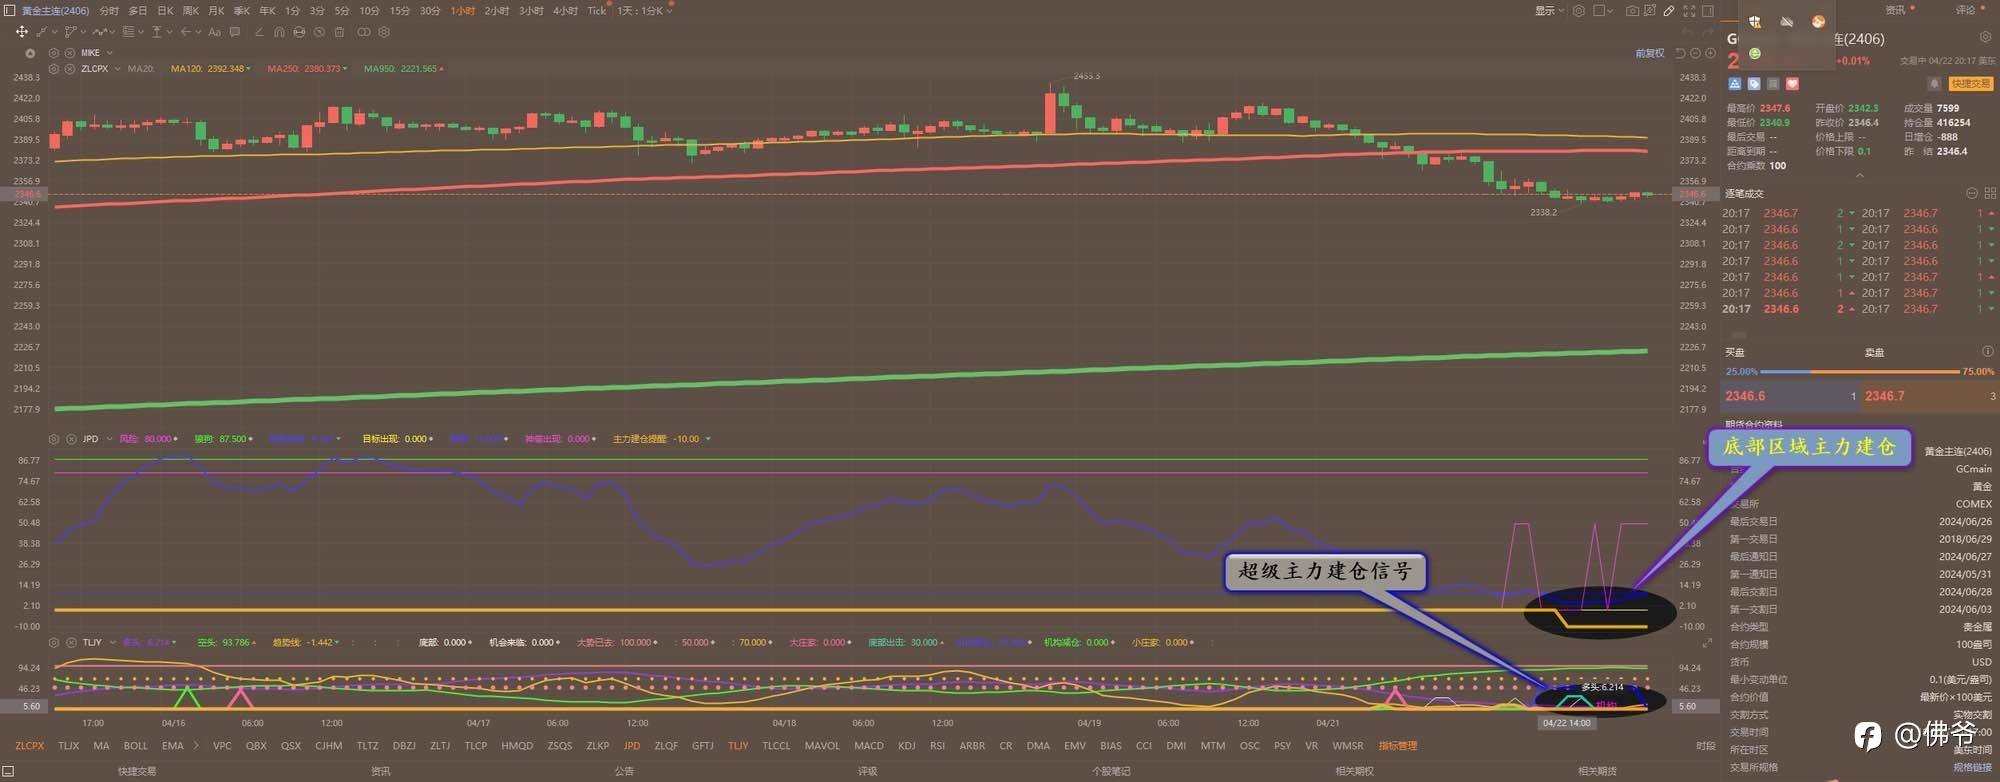Switch to the 日K chart tab
The height and width of the screenshot is (782, 2000).
(165, 11)
